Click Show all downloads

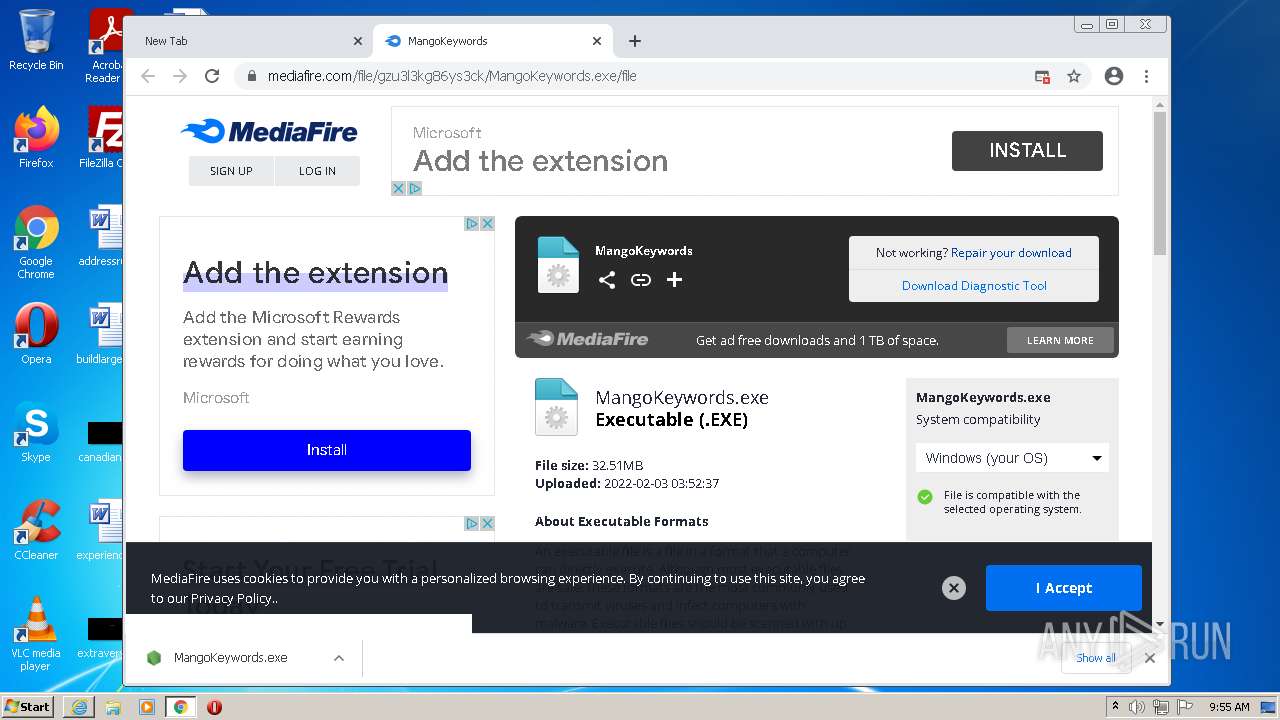click(1096, 658)
